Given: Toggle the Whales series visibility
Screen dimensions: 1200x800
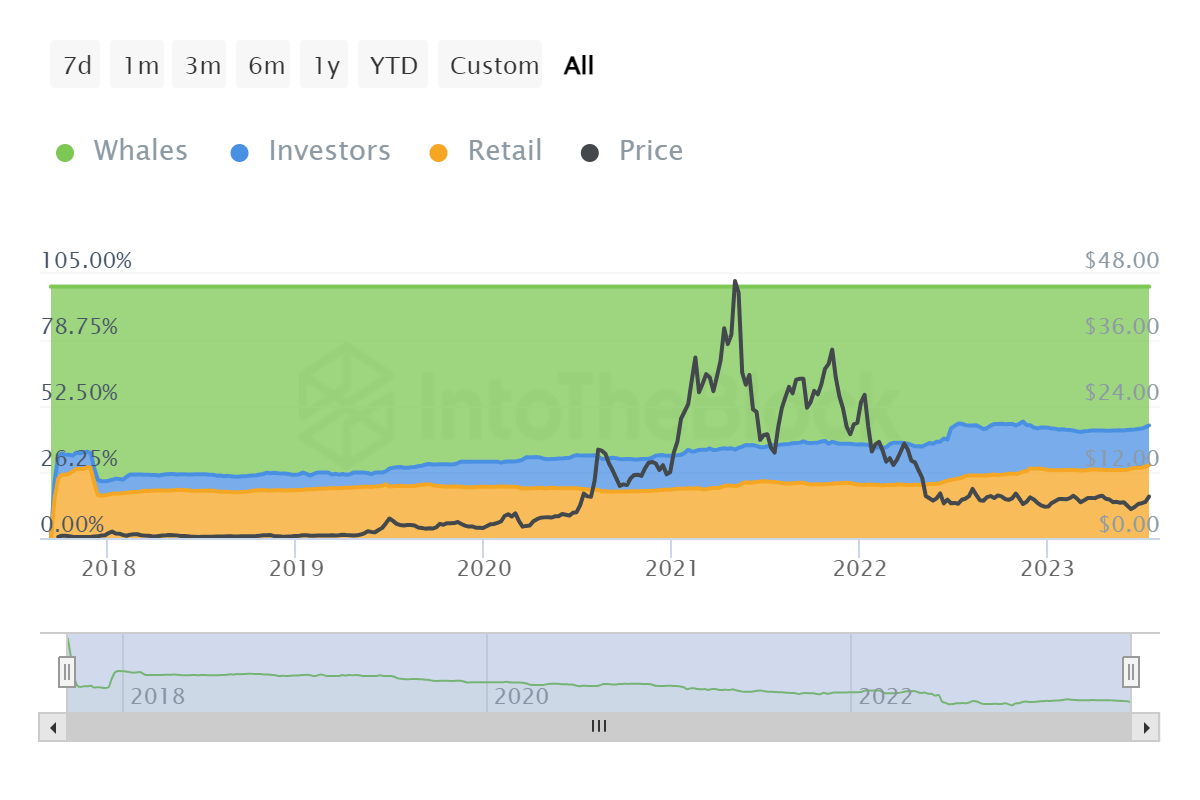Looking at the screenshot, I should pos(140,150).
